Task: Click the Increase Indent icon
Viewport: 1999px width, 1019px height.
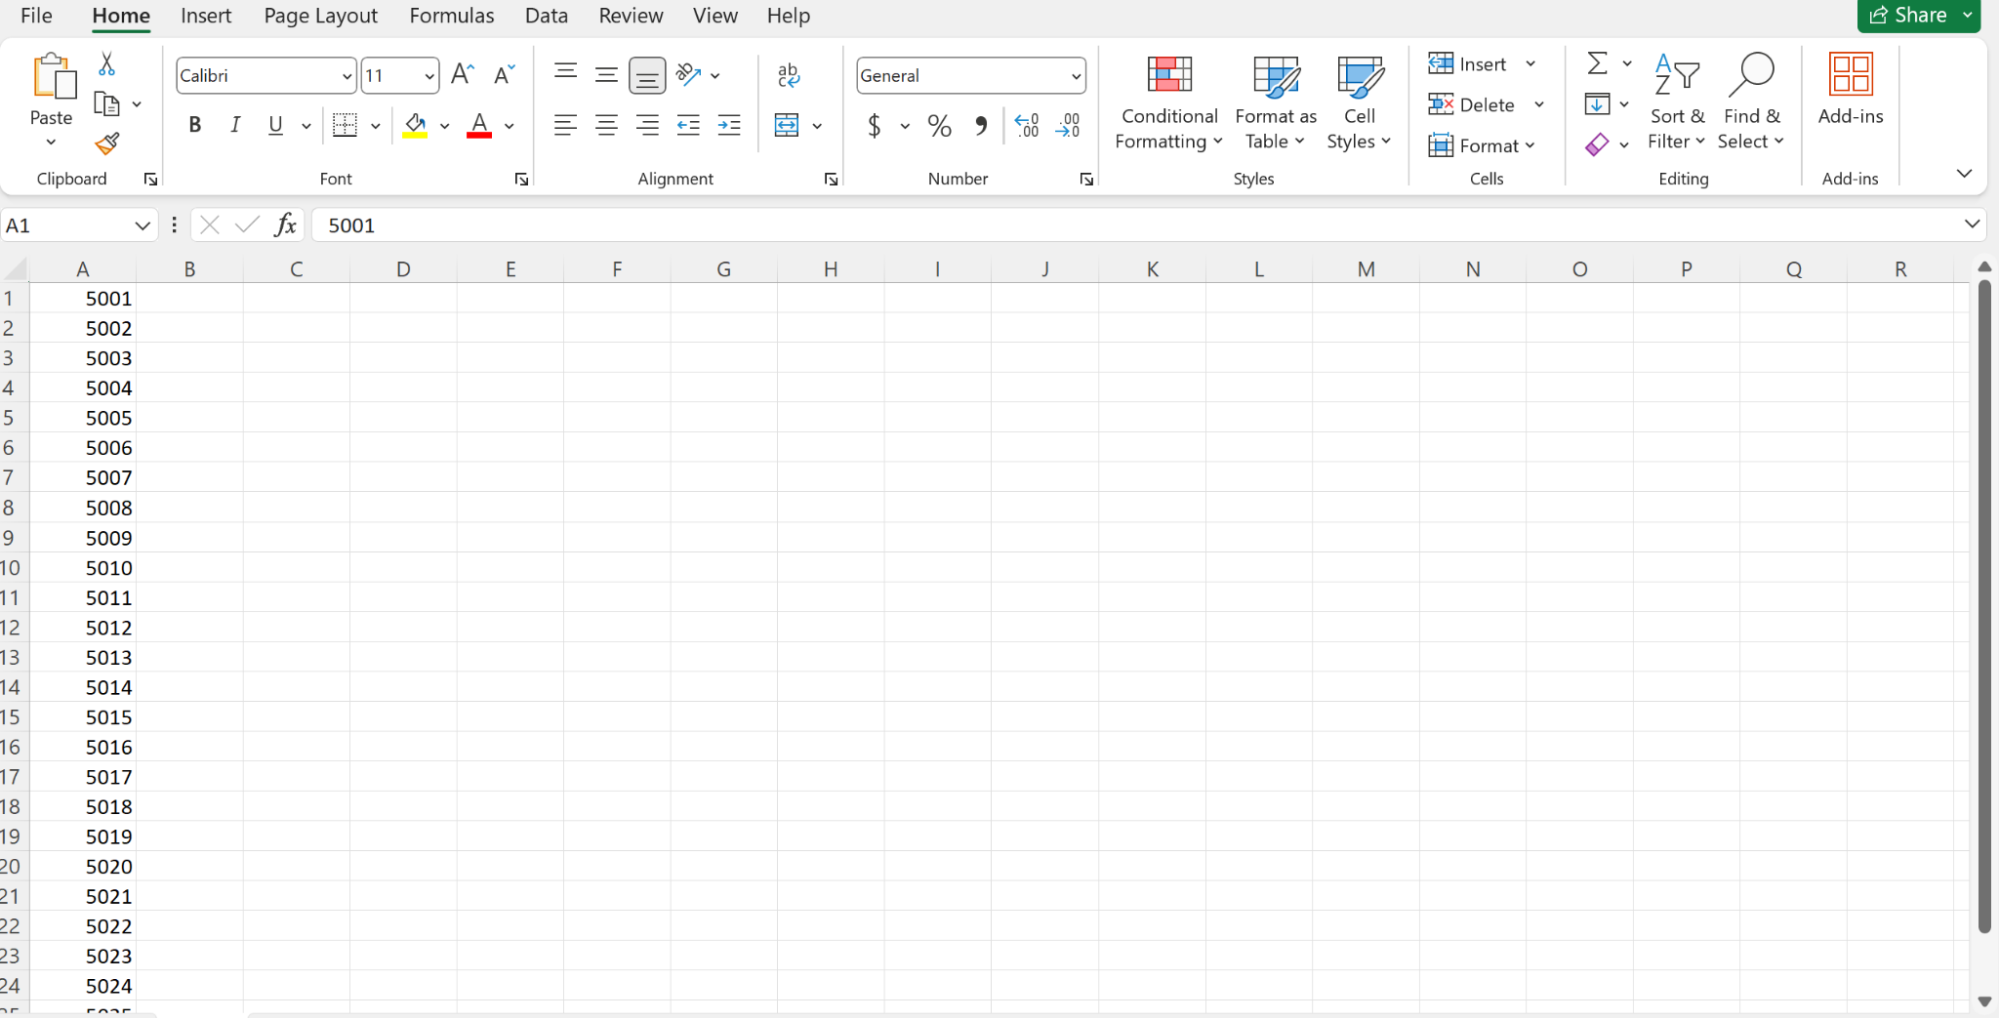Action: point(729,125)
